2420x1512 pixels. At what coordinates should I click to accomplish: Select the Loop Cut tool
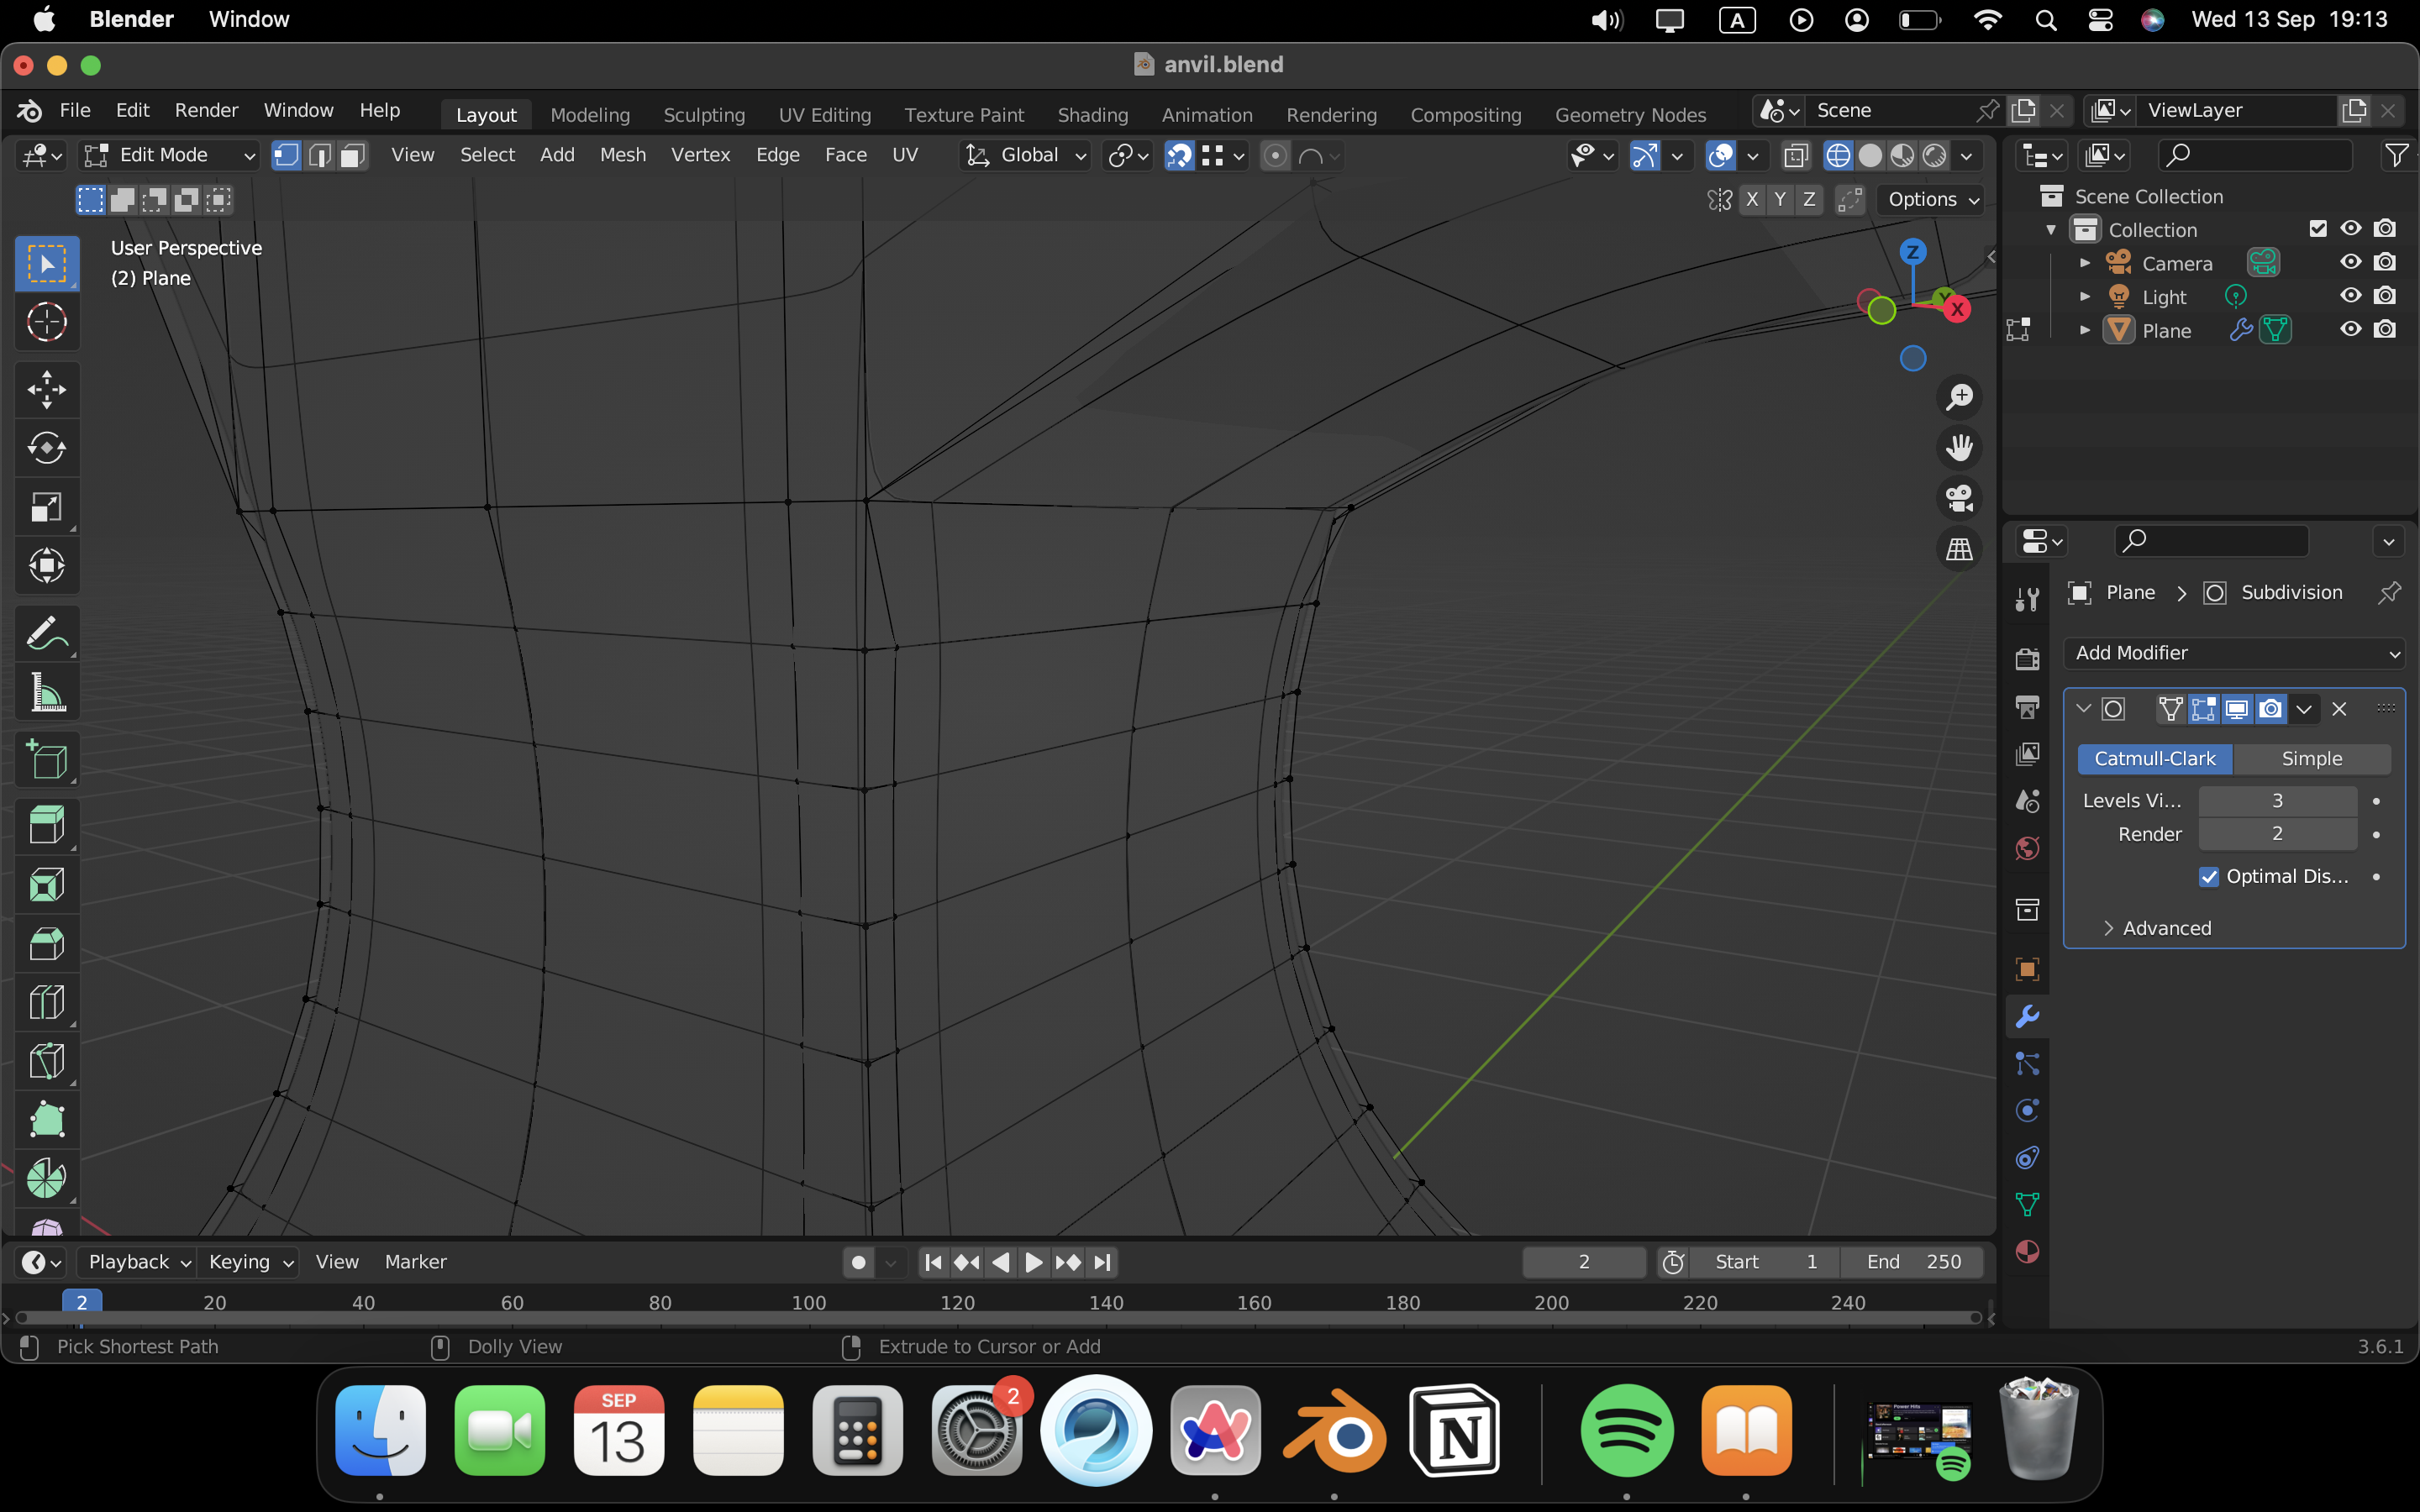point(46,1003)
